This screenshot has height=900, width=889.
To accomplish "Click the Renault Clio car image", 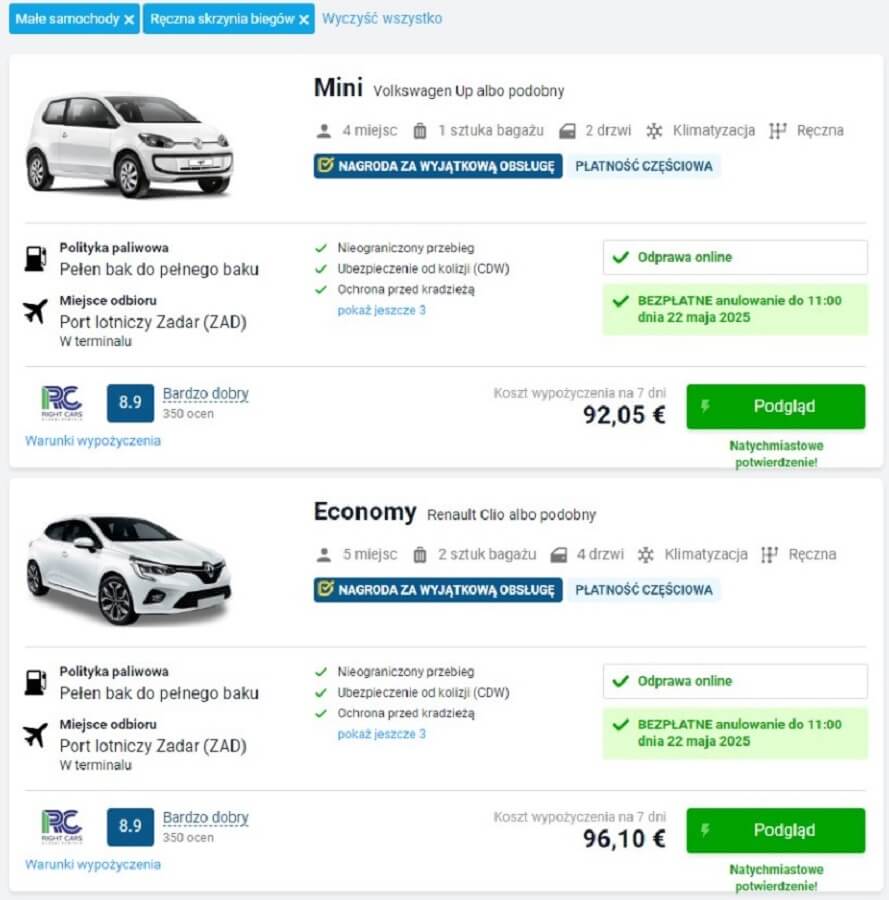I will 130,569.
